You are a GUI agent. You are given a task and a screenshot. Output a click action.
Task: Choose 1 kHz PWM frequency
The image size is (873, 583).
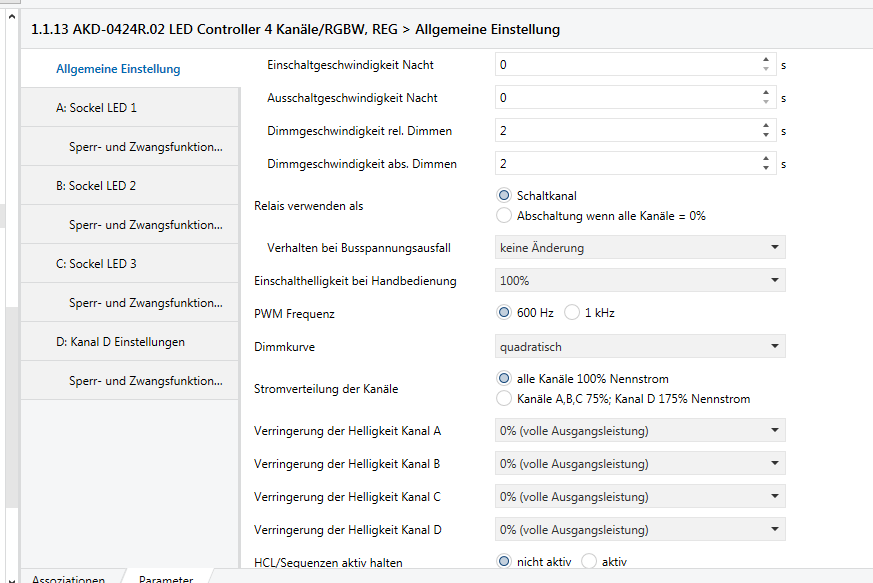point(572,313)
